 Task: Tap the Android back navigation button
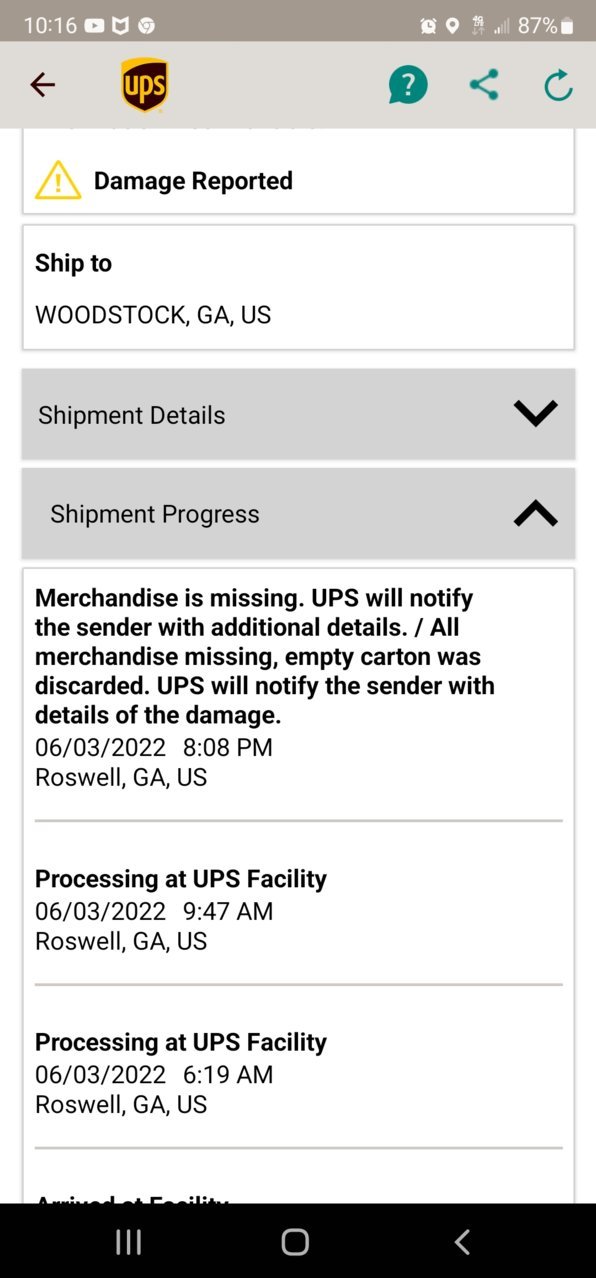[462, 1242]
